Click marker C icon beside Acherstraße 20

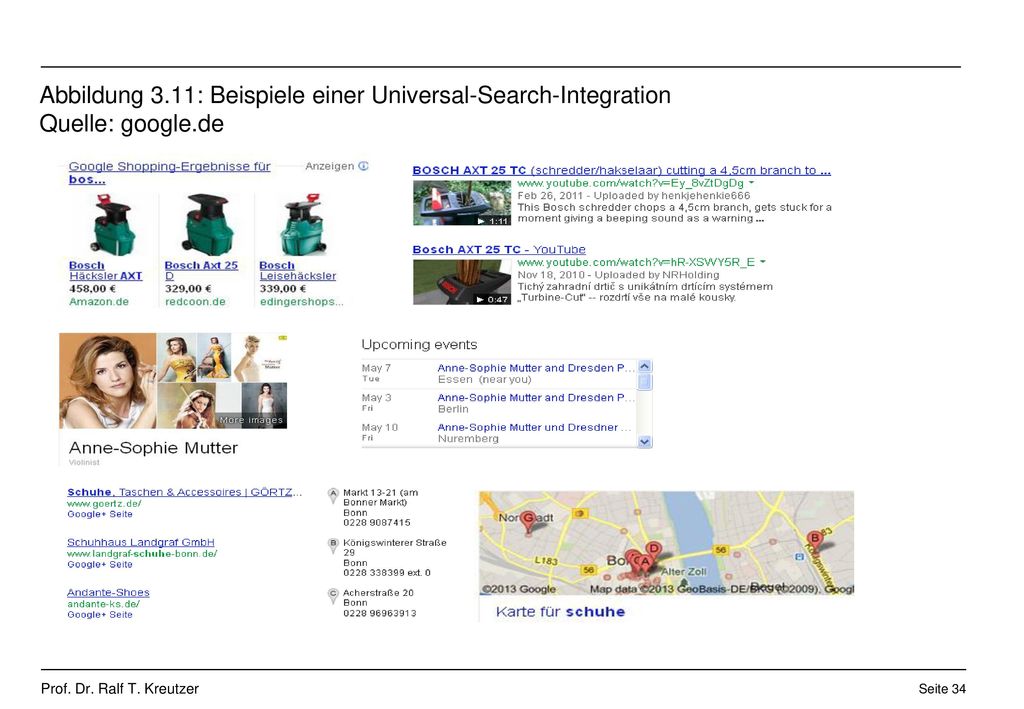pyautogui.click(x=333, y=595)
